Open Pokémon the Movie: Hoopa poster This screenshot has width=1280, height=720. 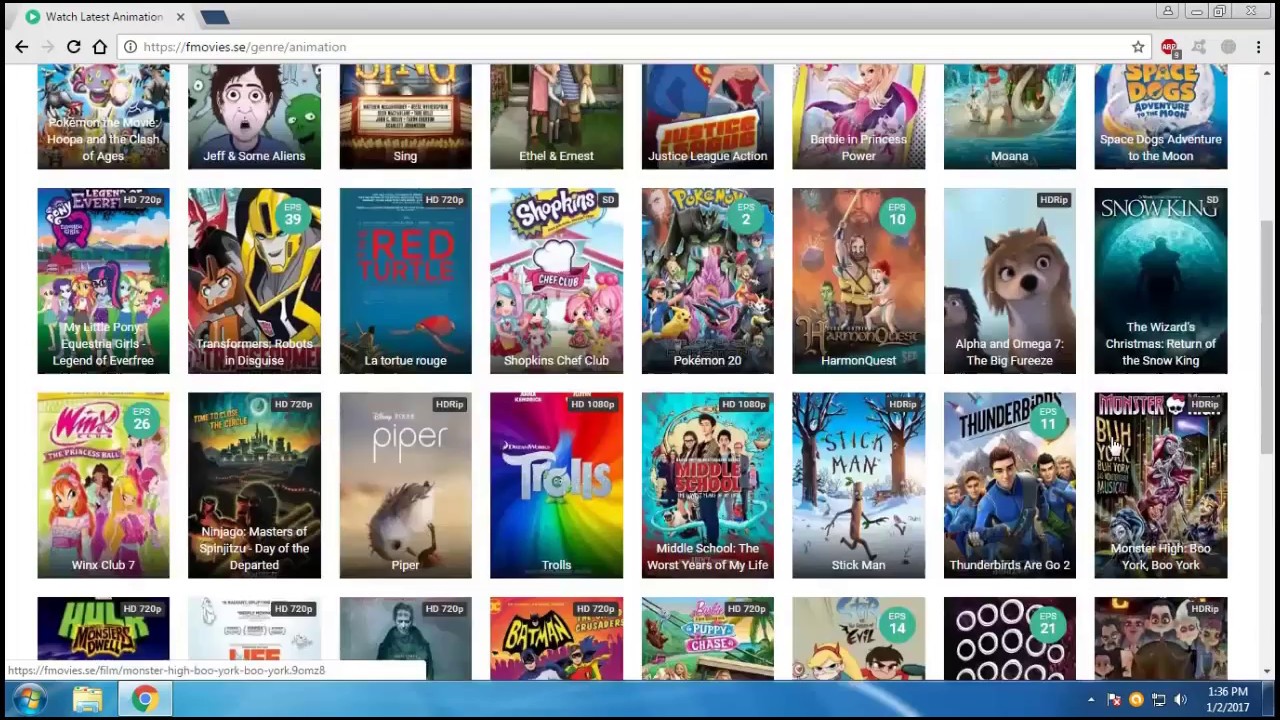[x=103, y=117]
